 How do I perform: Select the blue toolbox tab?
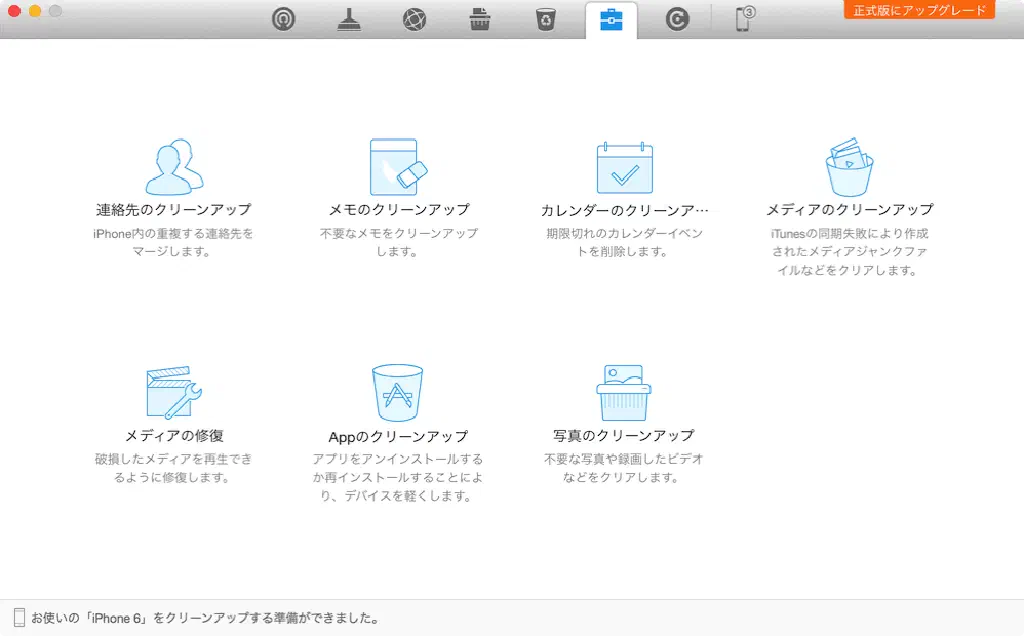click(x=610, y=20)
